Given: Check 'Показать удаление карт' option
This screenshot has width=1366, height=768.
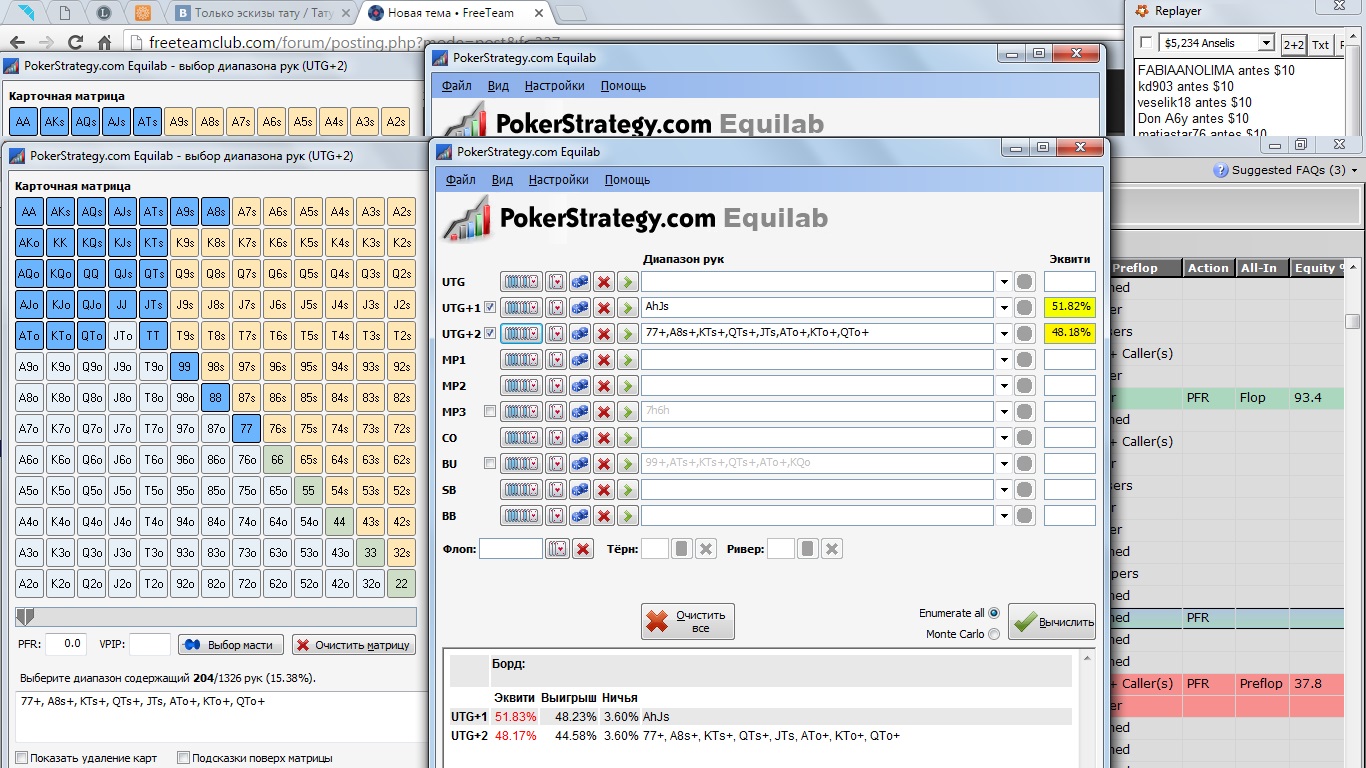Looking at the screenshot, I should click(21, 758).
